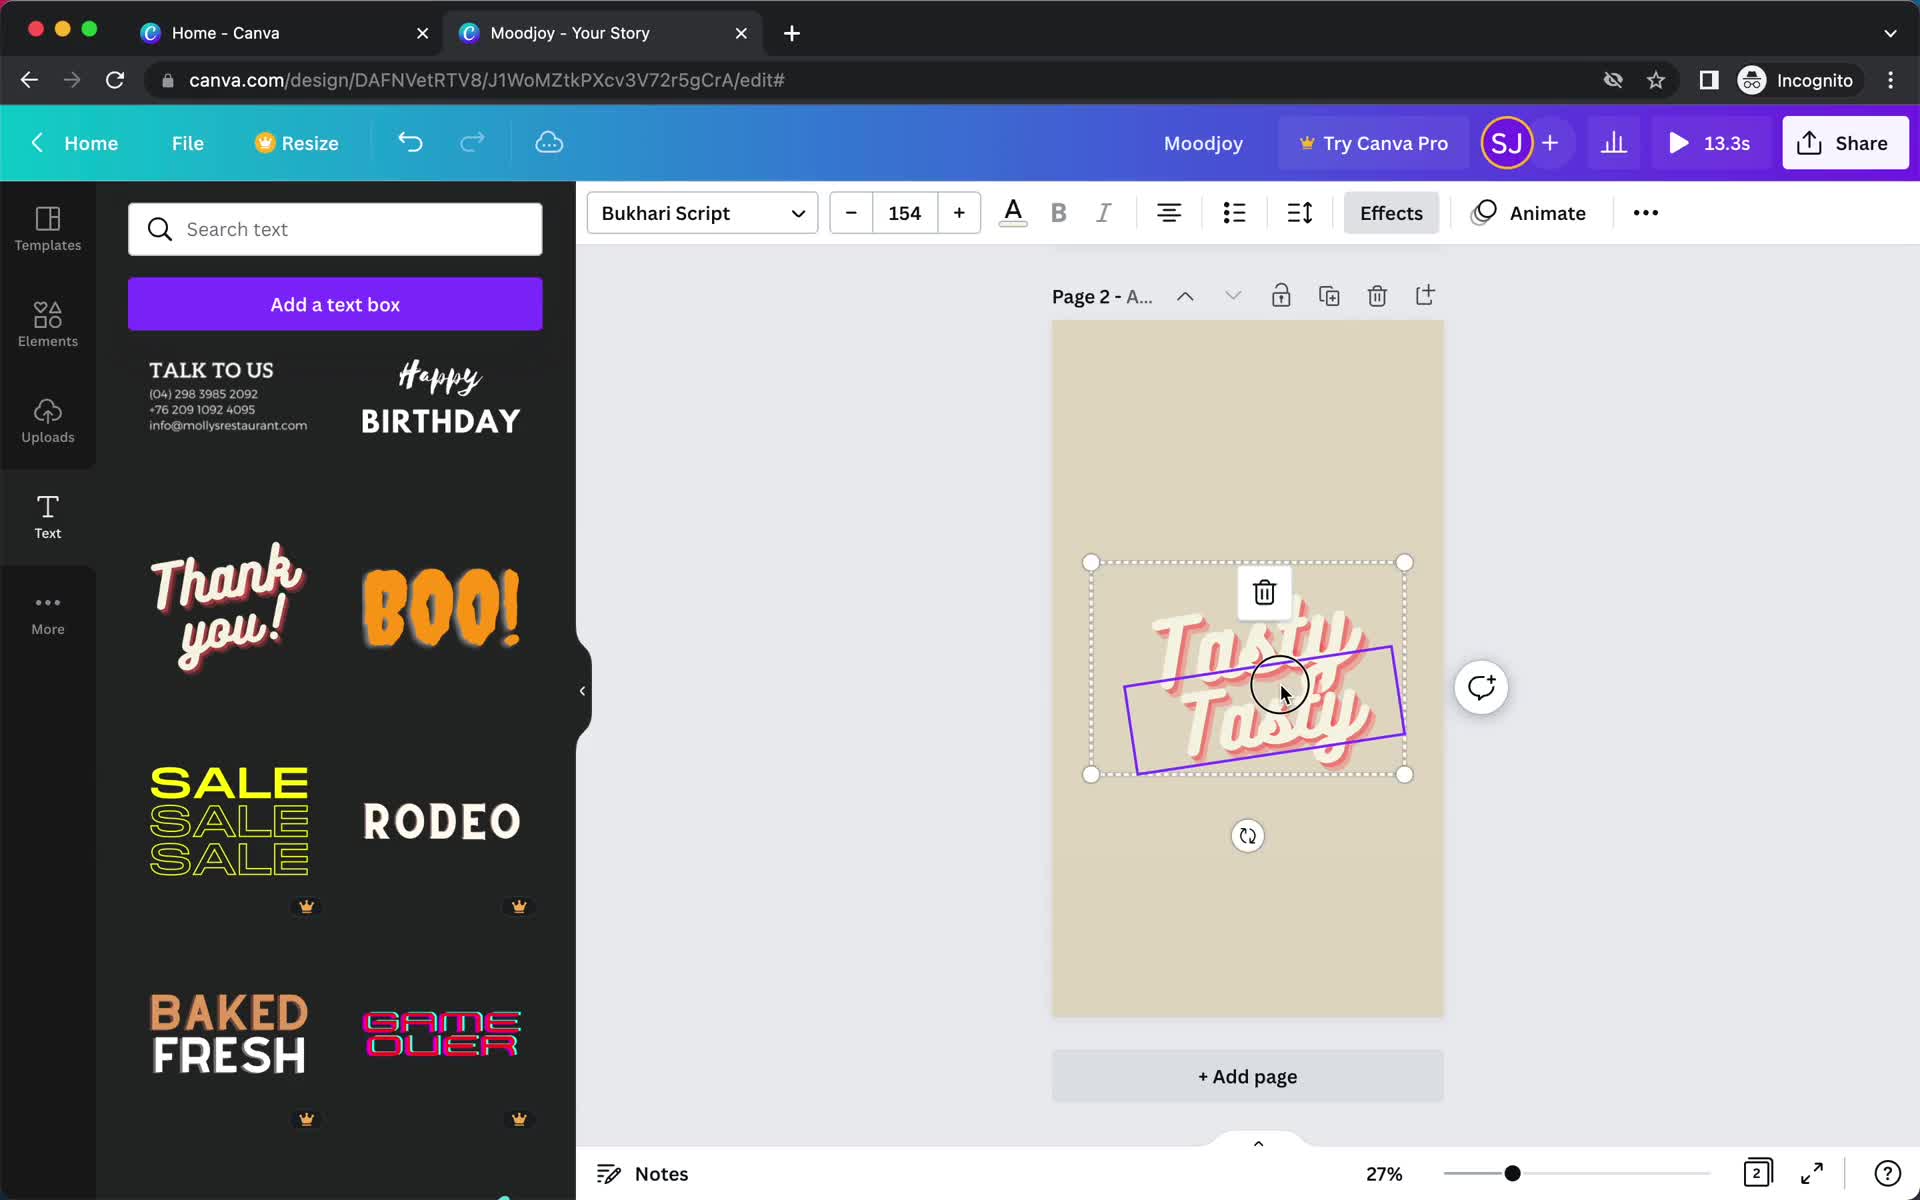Add a new page via page toolbar icon
1920x1200 pixels.
click(x=1425, y=296)
